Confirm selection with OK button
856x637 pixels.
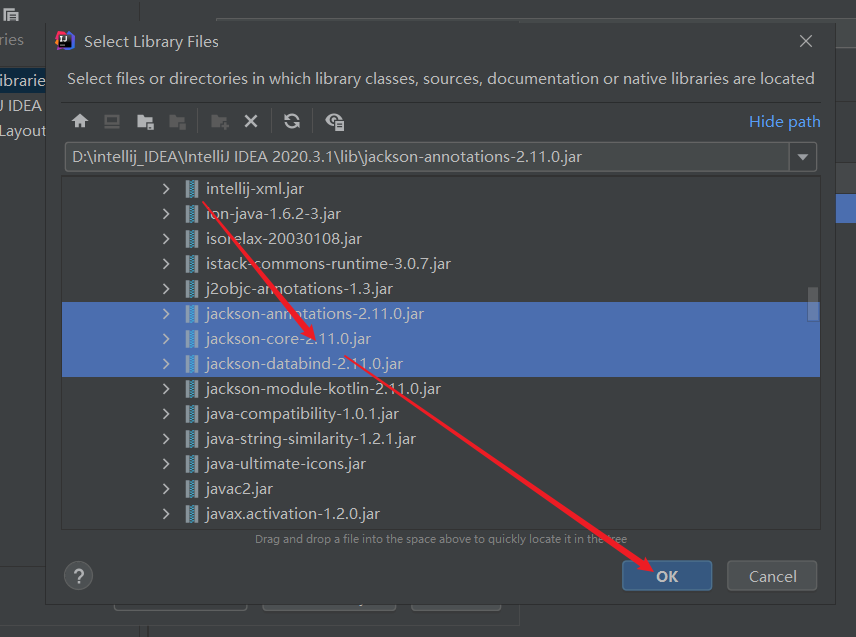(x=667, y=576)
